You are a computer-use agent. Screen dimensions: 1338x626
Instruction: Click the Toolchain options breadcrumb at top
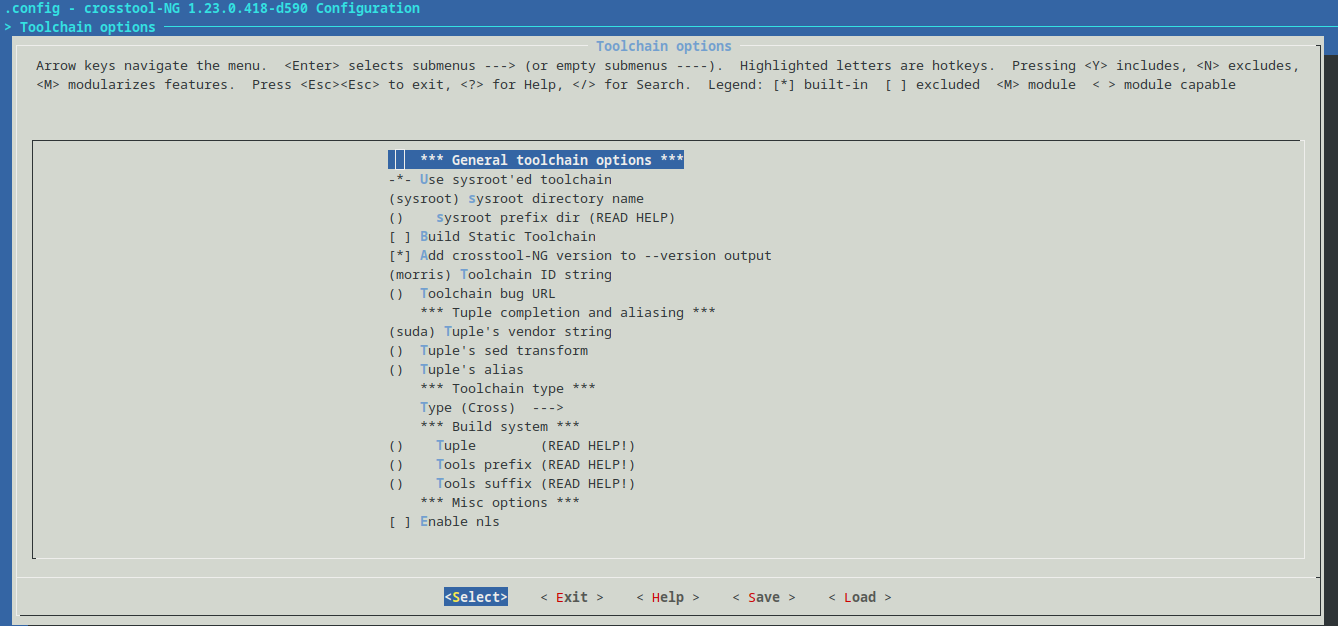pyautogui.click(x=88, y=27)
